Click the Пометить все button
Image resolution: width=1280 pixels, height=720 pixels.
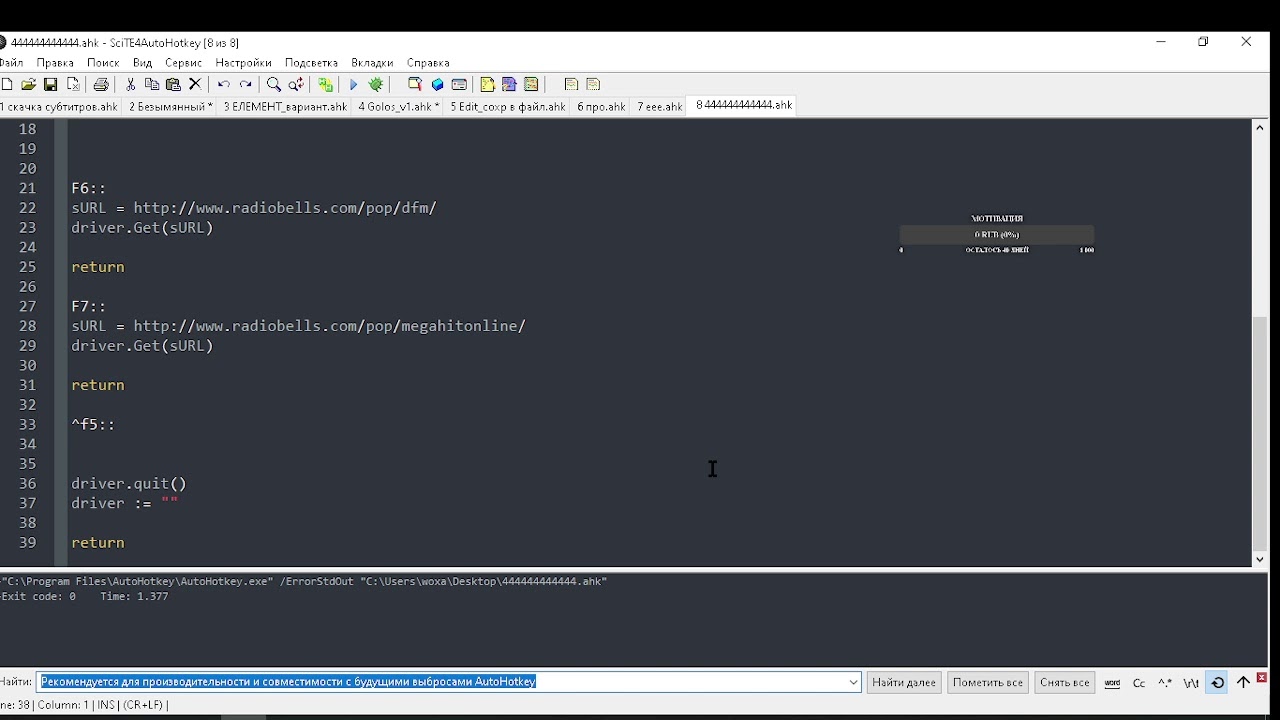[988, 683]
